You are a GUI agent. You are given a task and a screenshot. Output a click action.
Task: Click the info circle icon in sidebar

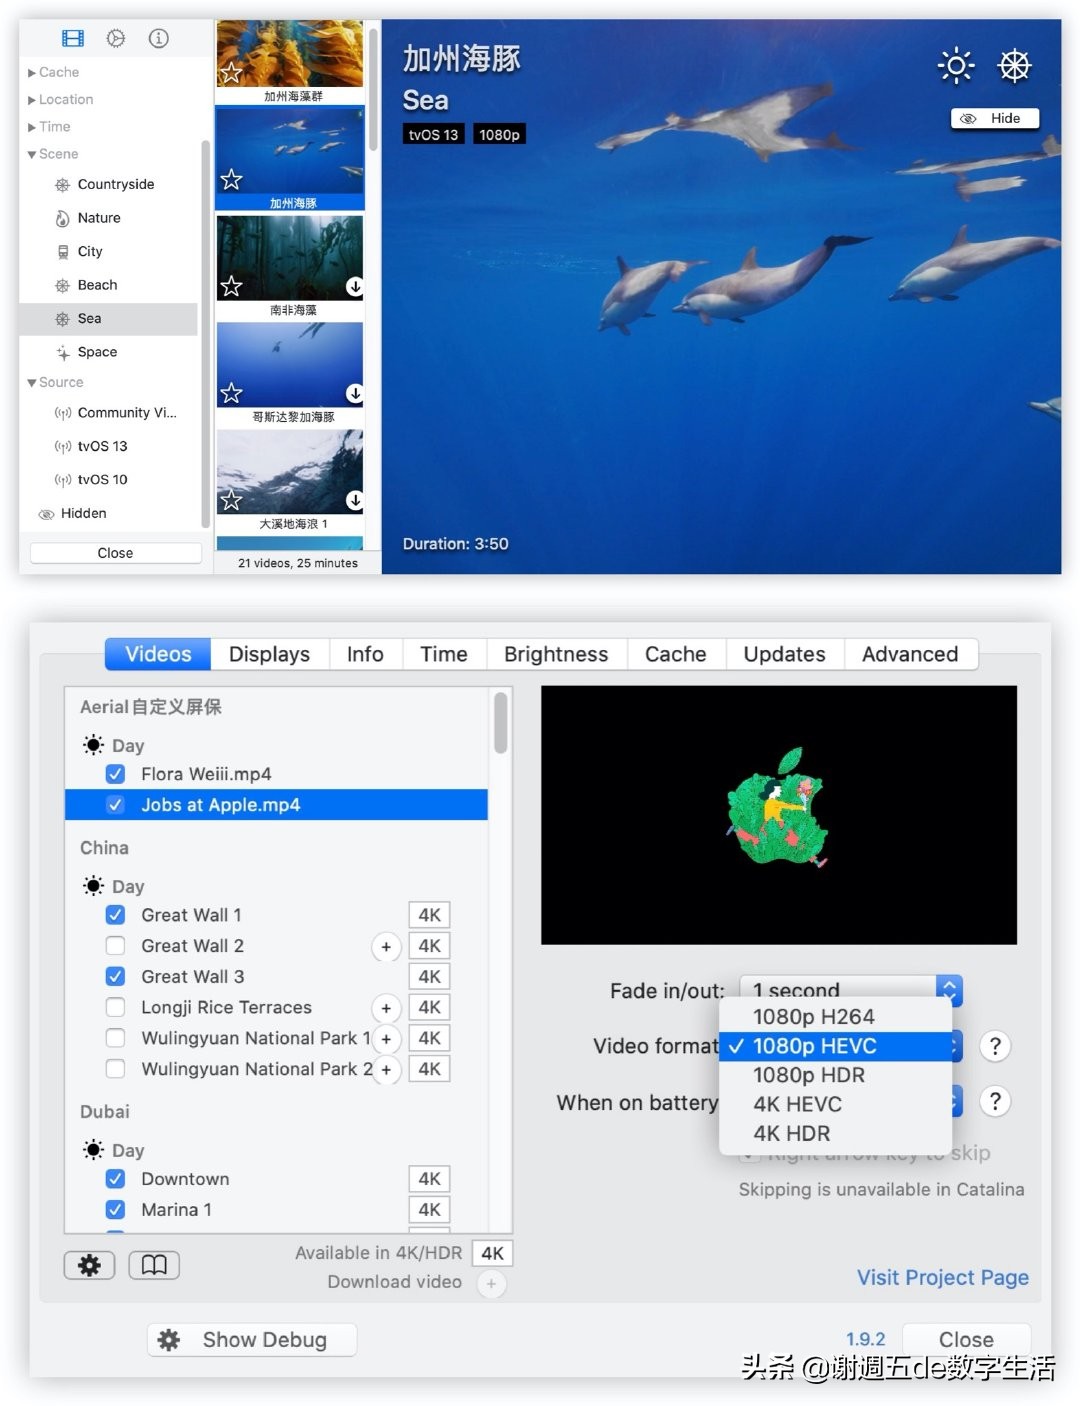point(158,39)
